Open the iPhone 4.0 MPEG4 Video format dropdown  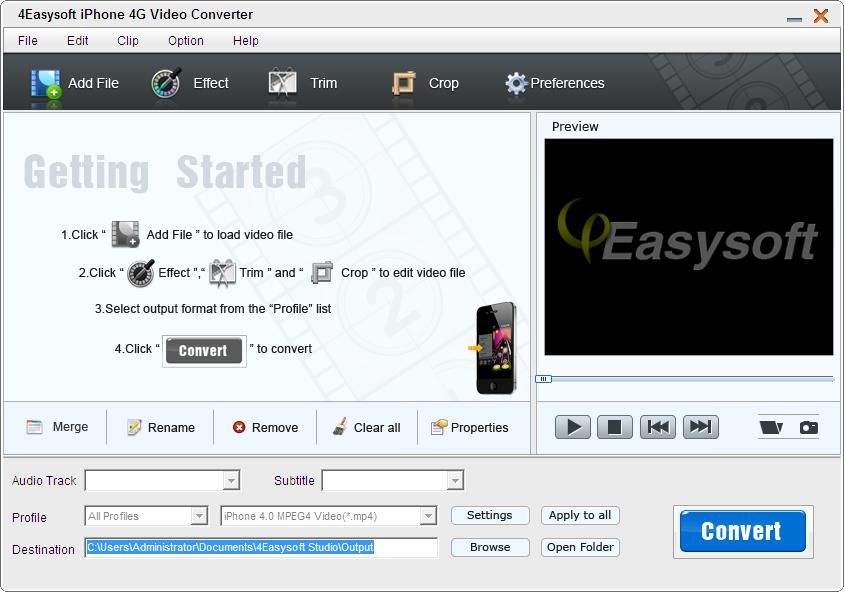[x=428, y=516]
